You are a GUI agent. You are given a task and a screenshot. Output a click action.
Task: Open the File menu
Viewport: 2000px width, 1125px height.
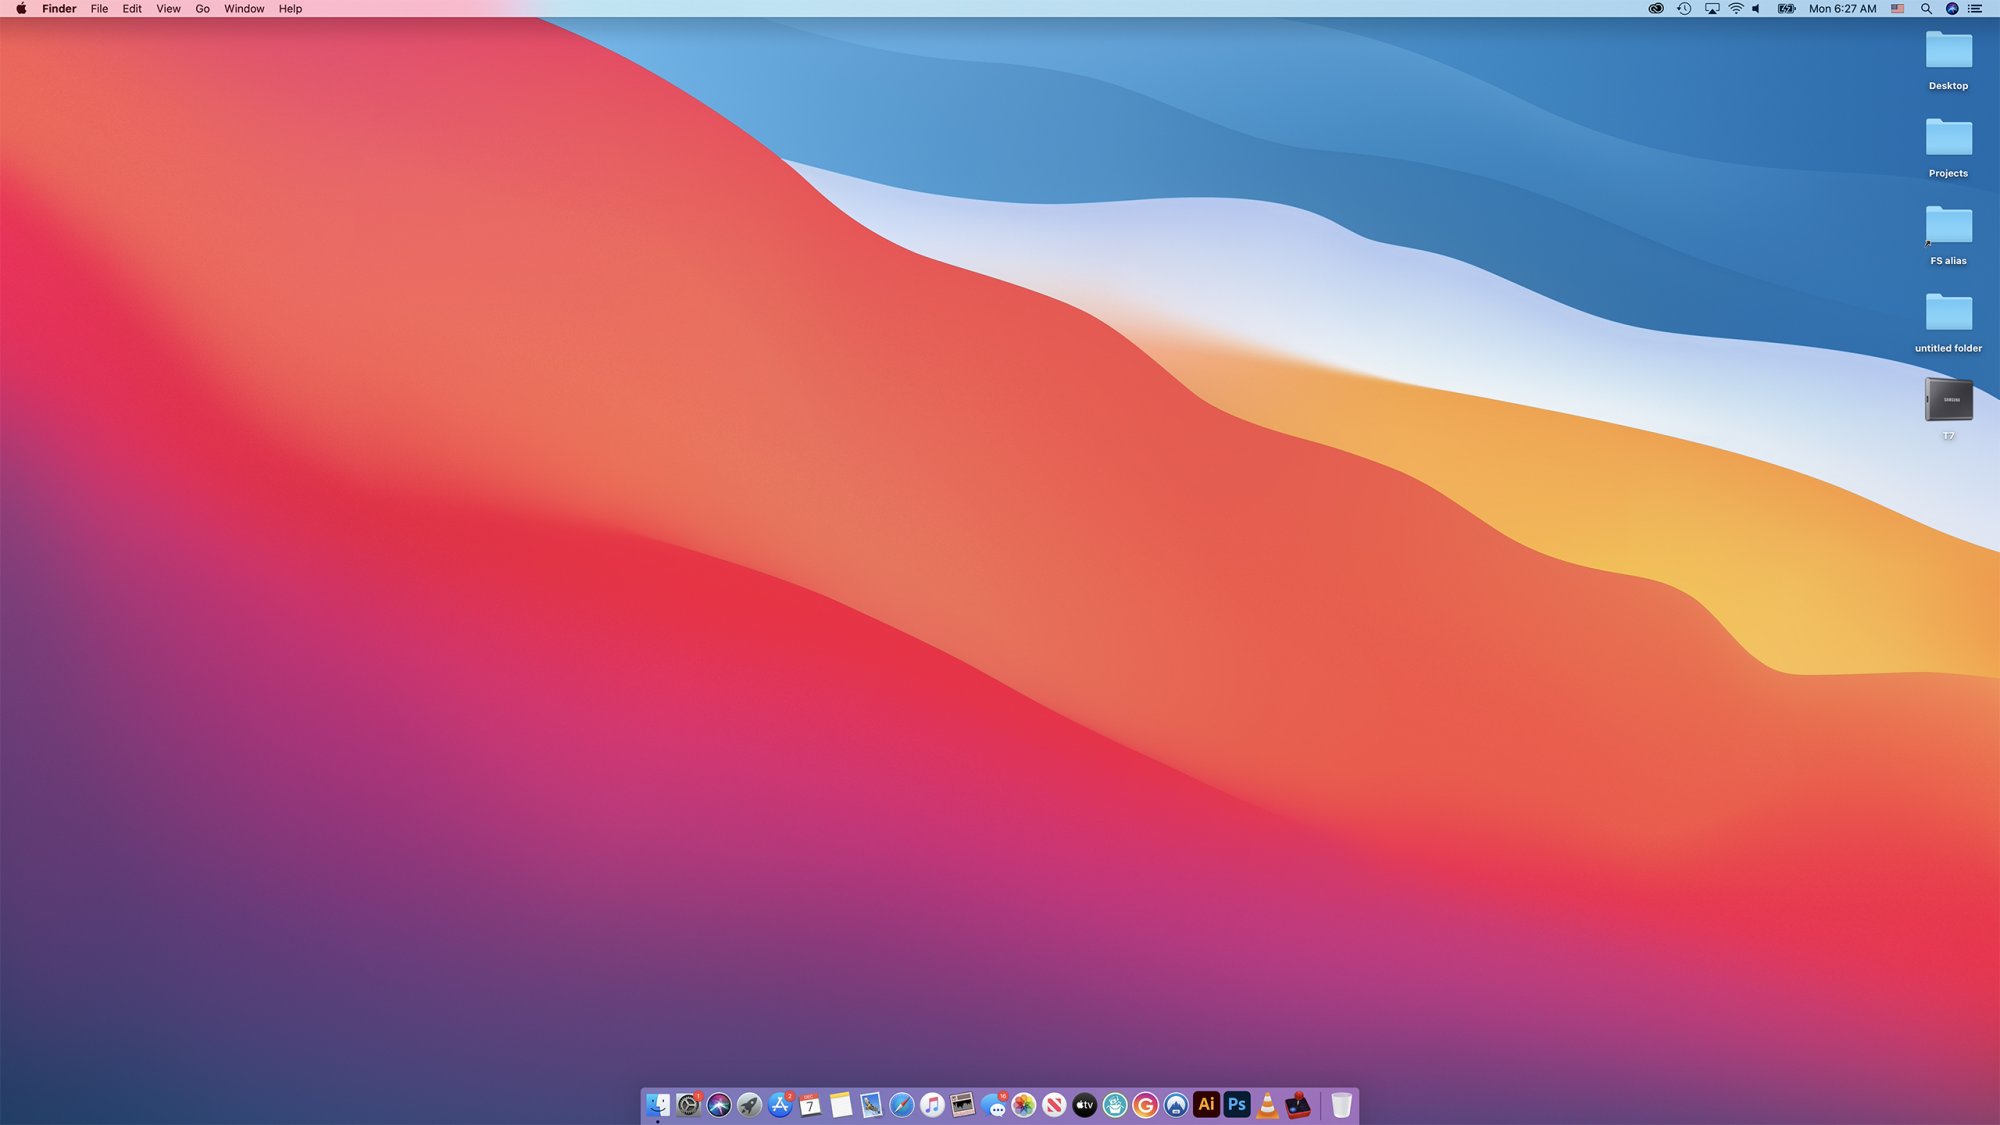point(99,9)
